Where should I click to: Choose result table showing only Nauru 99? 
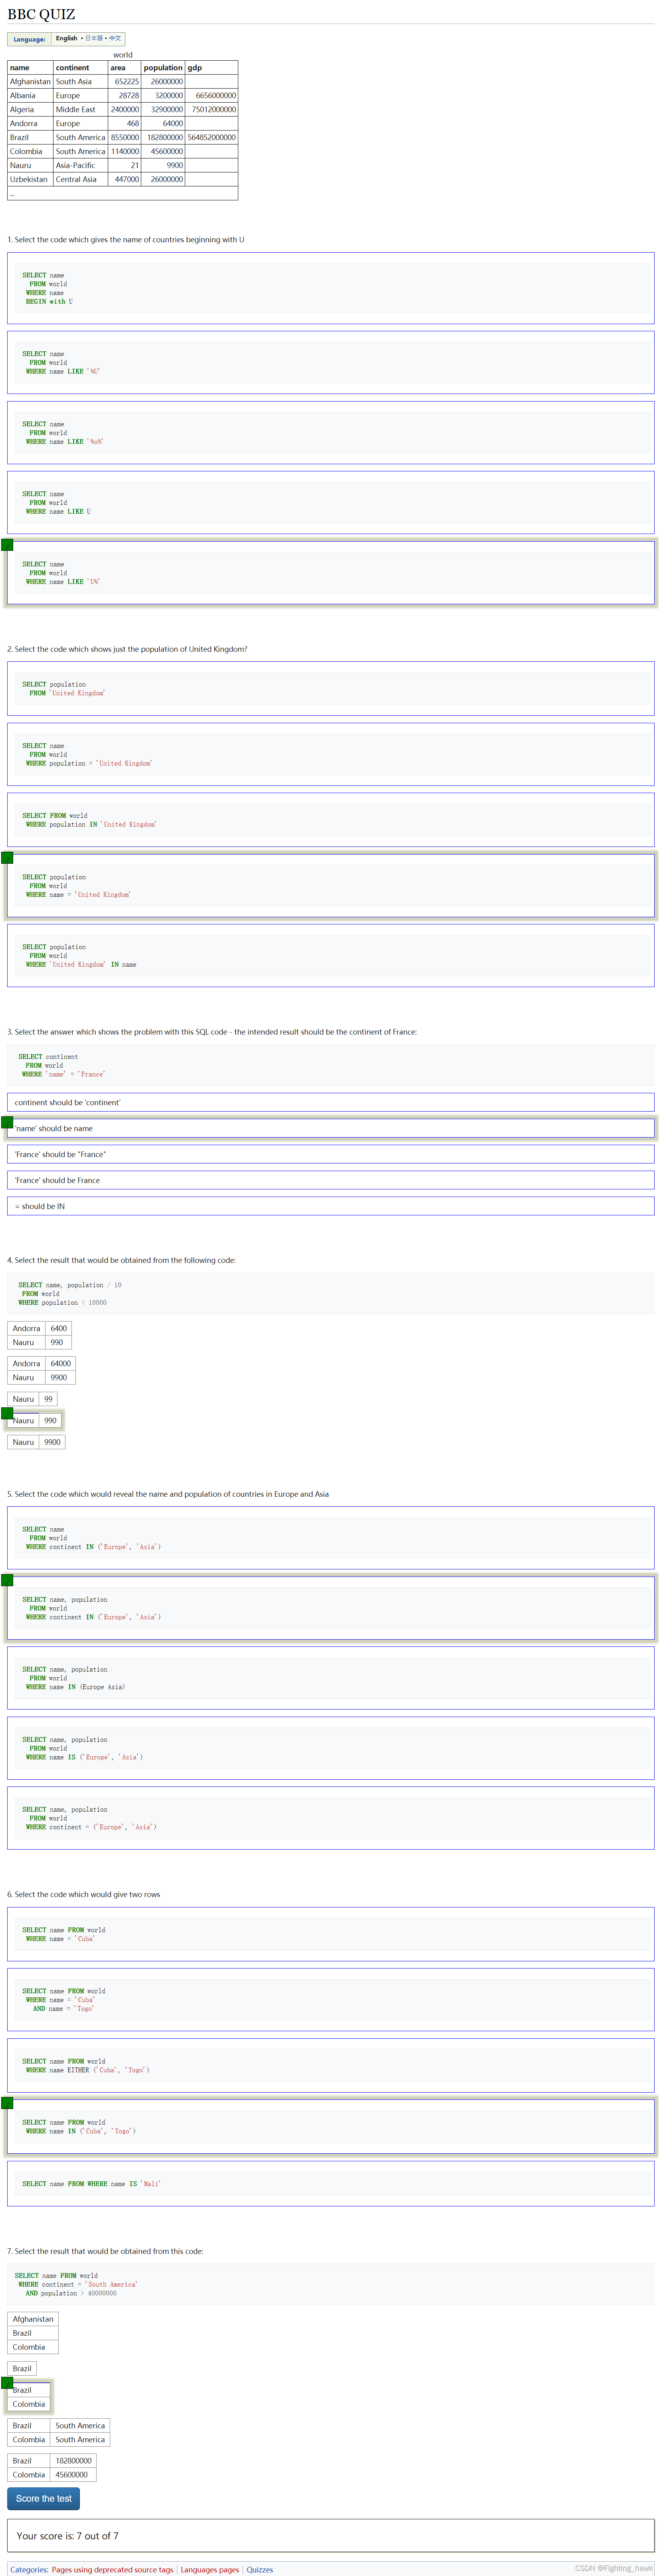(x=32, y=1399)
